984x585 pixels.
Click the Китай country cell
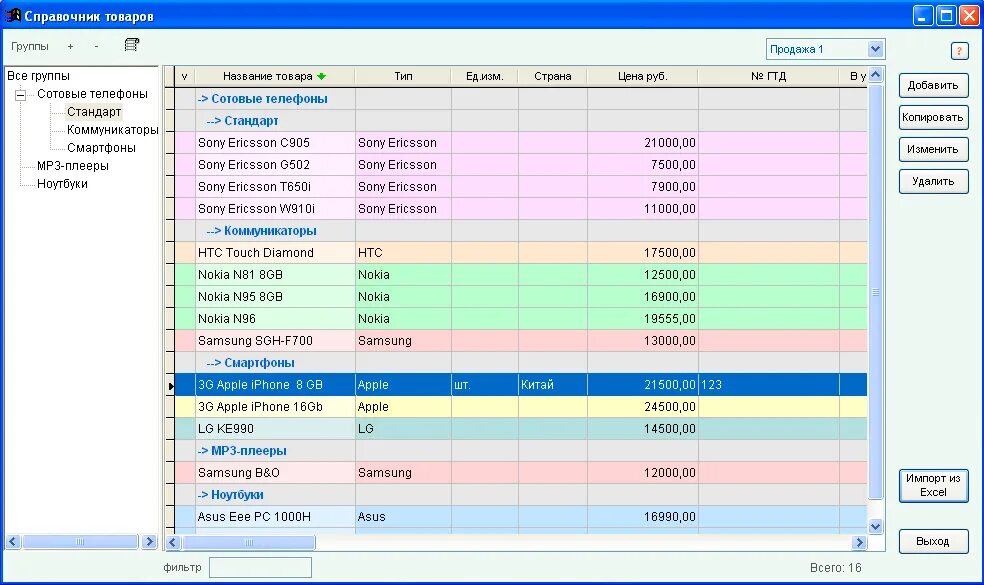pos(552,385)
